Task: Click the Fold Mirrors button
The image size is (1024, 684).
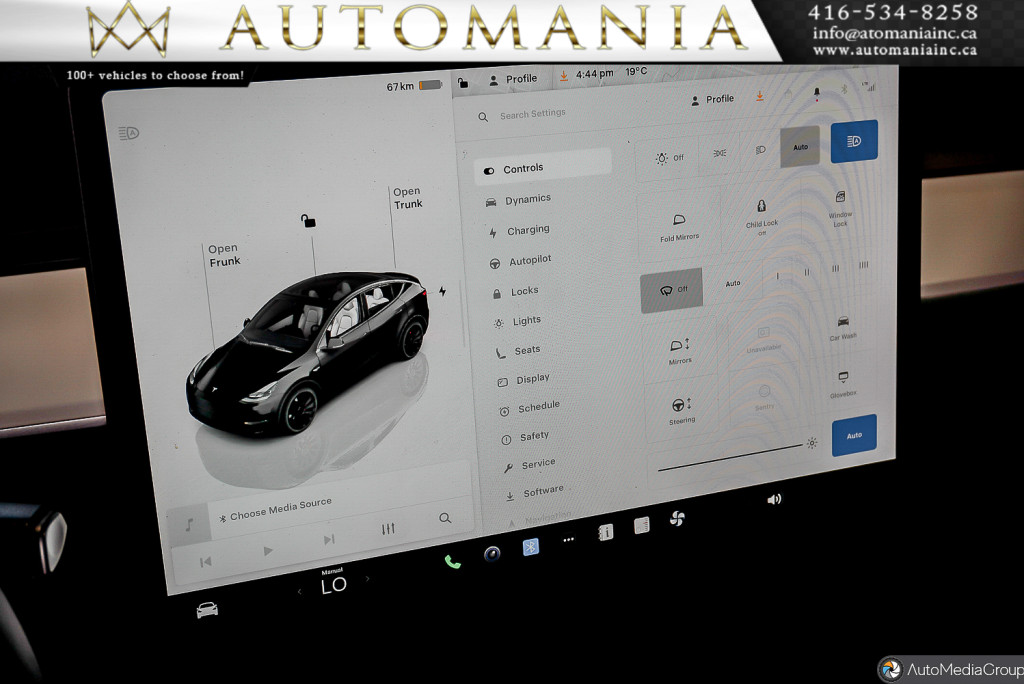Action: click(x=679, y=226)
